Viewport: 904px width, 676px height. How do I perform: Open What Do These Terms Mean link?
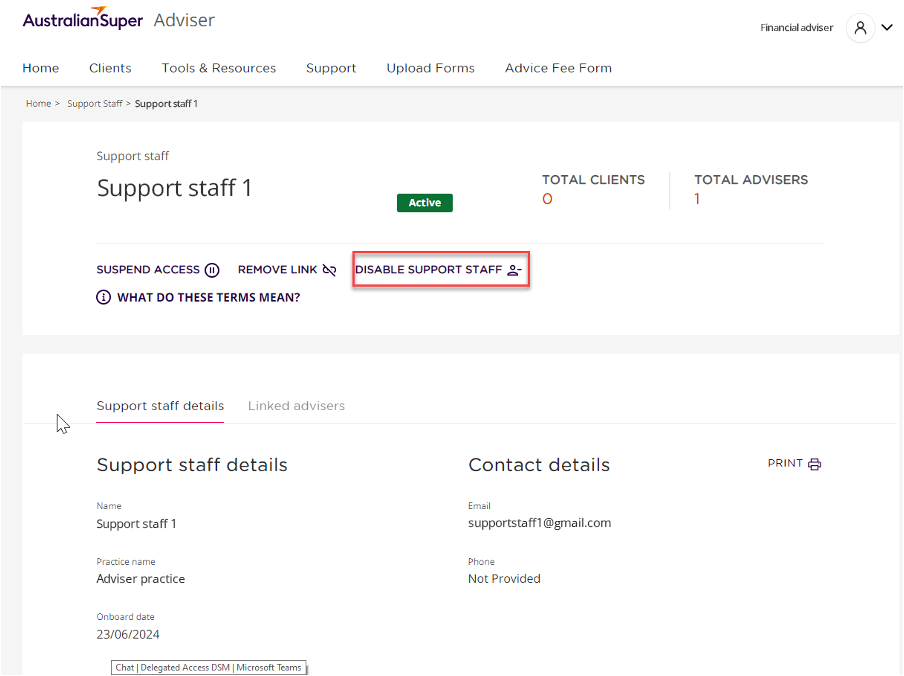point(198,297)
